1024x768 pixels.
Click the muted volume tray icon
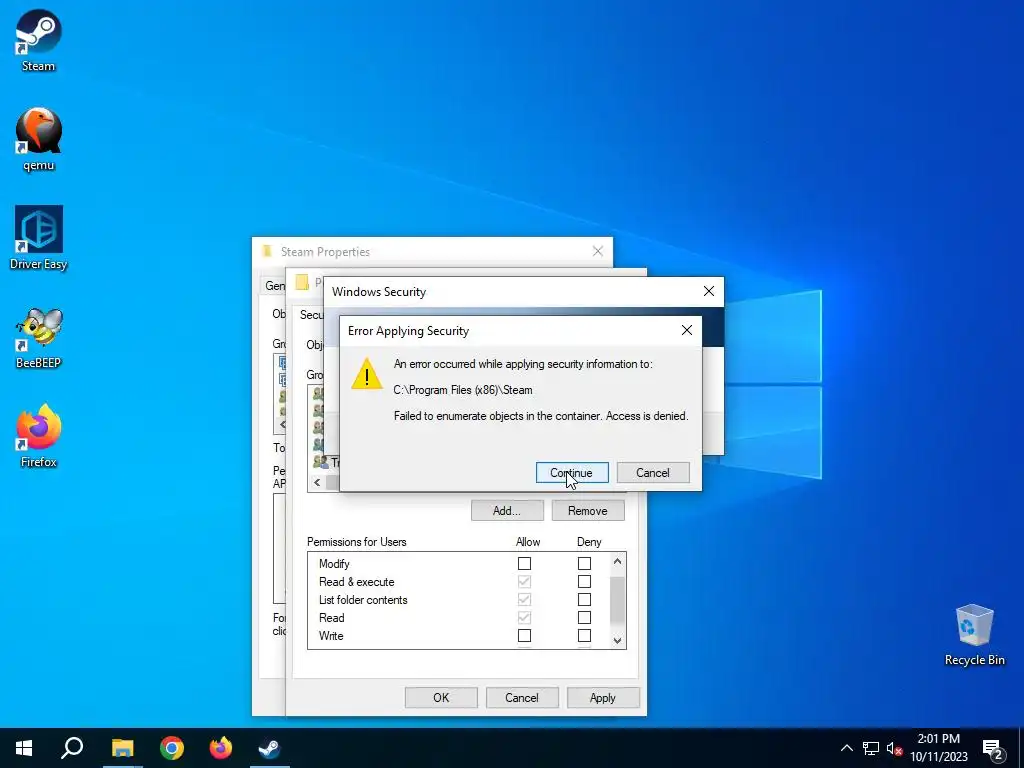894,748
